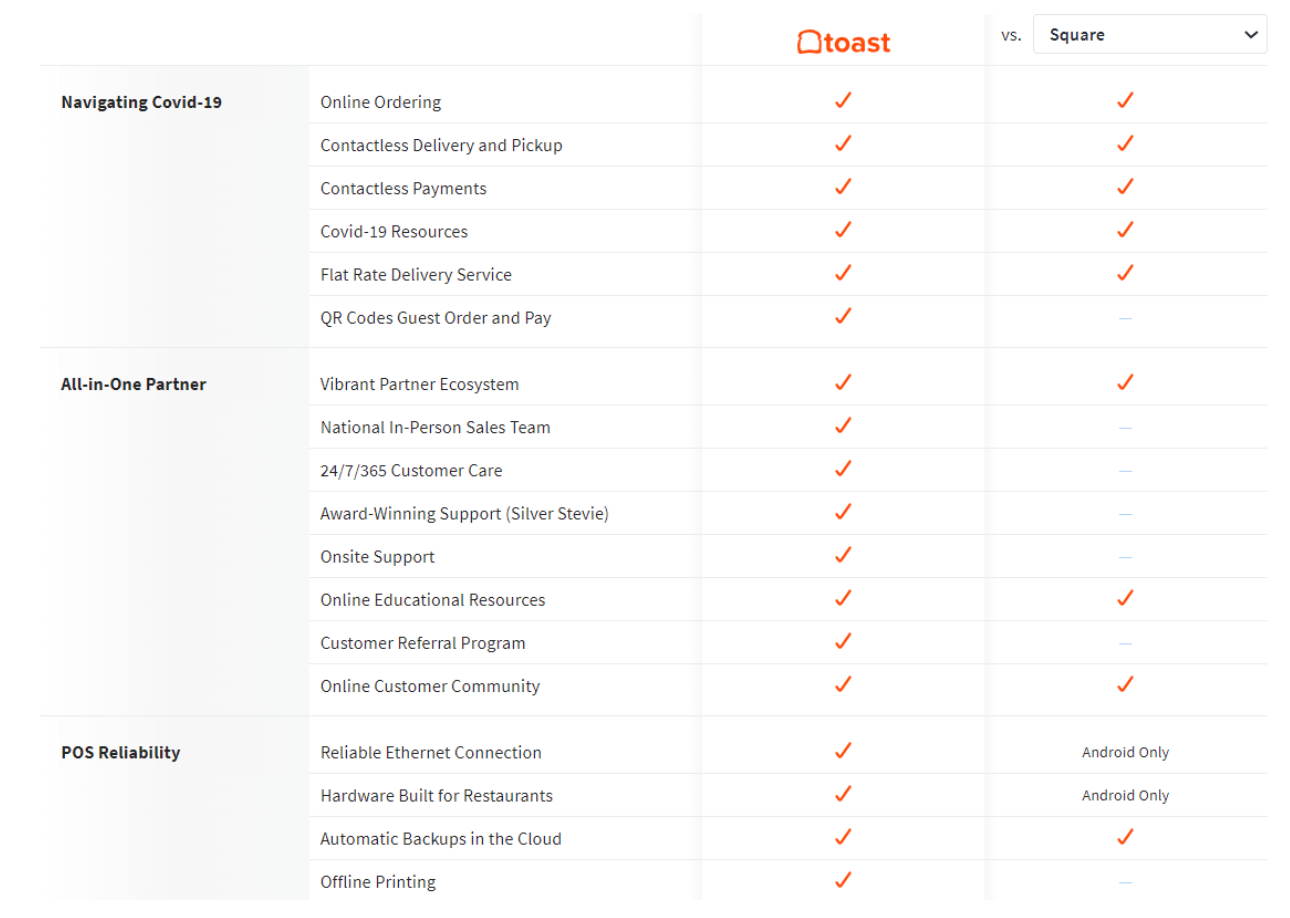Click the Customer Referral Program label
The width and height of the screenshot is (1290, 918).
423,643
